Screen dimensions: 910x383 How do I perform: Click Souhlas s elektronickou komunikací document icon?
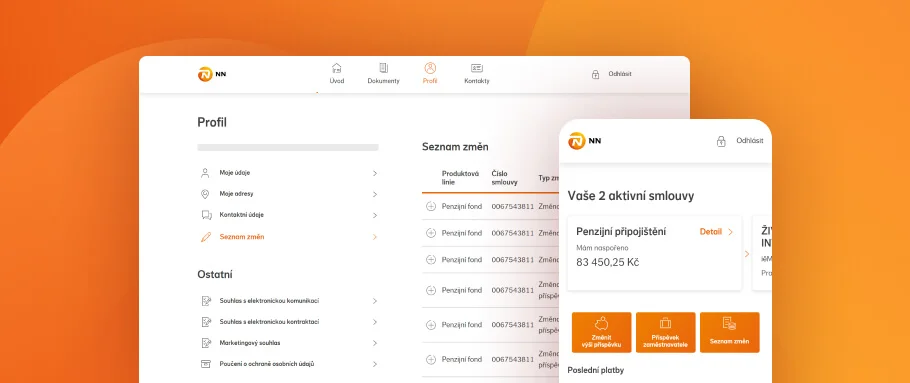(x=205, y=301)
